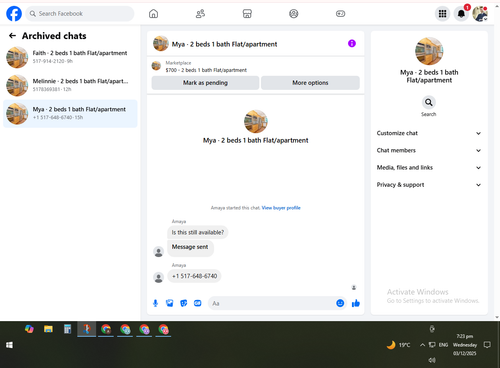Open the Menu grid icon
This screenshot has width=500, height=368.
click(x=442, y=14)
